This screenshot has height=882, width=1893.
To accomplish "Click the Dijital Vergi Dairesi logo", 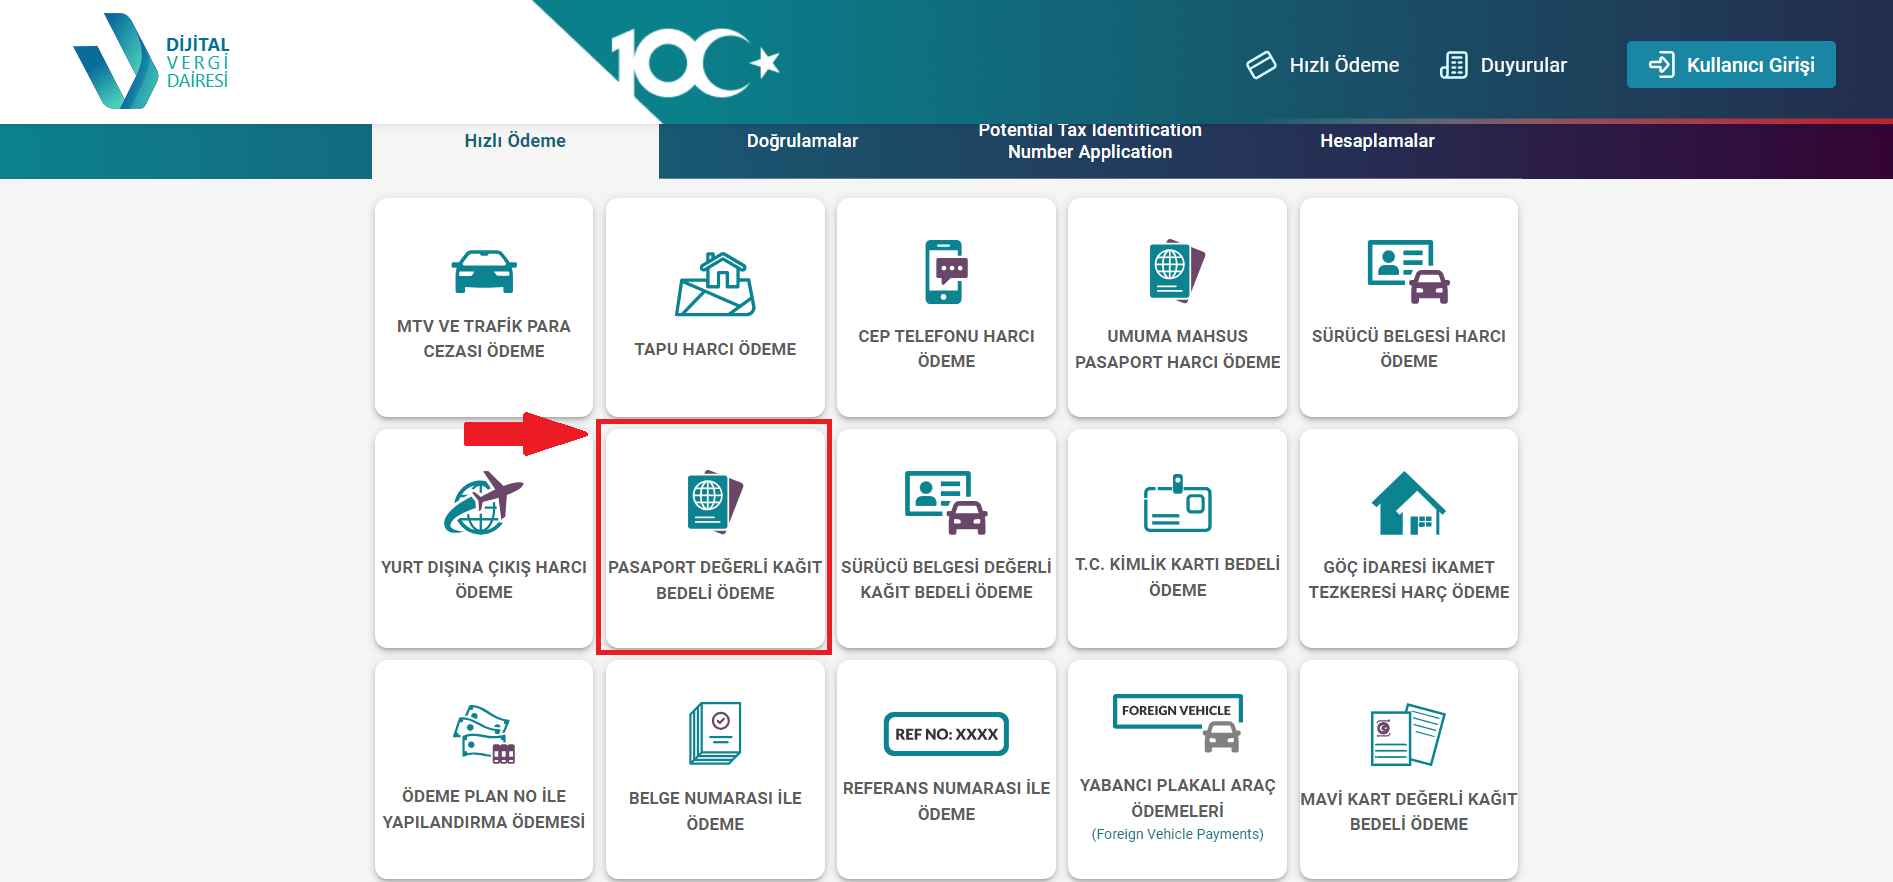I will [x=152, y=61].
